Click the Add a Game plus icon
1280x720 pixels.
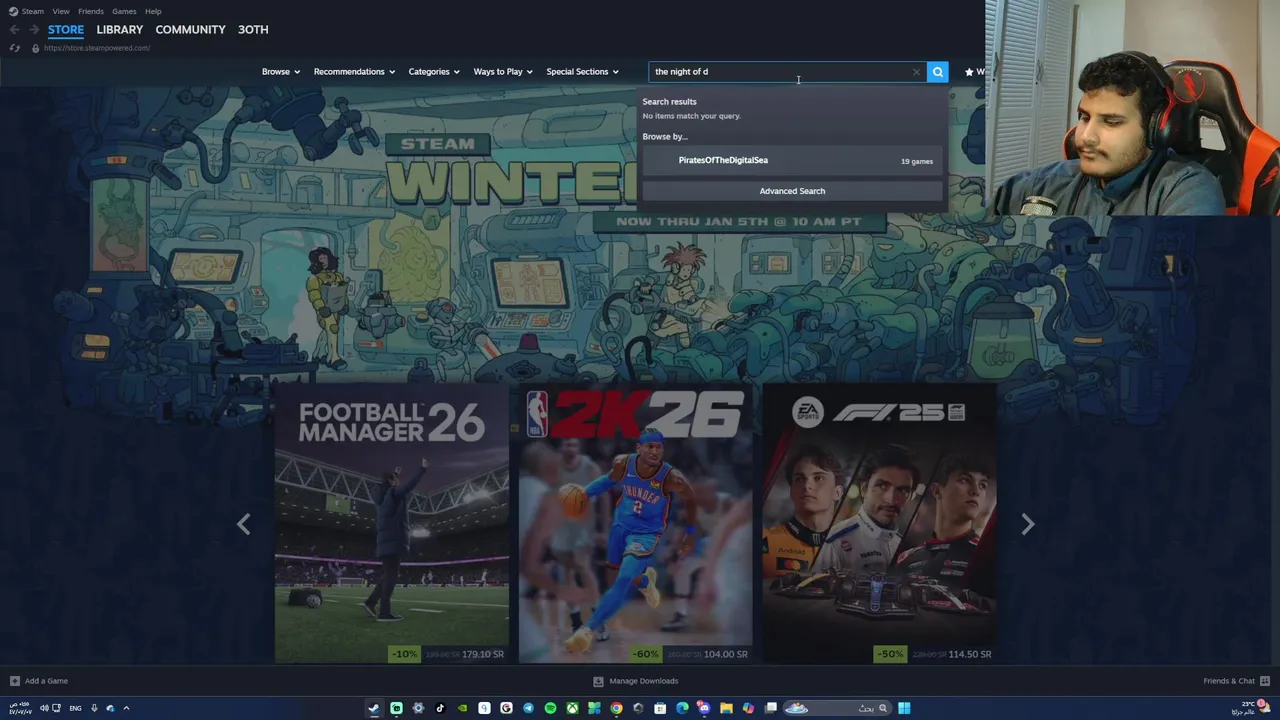pos(14,681)
